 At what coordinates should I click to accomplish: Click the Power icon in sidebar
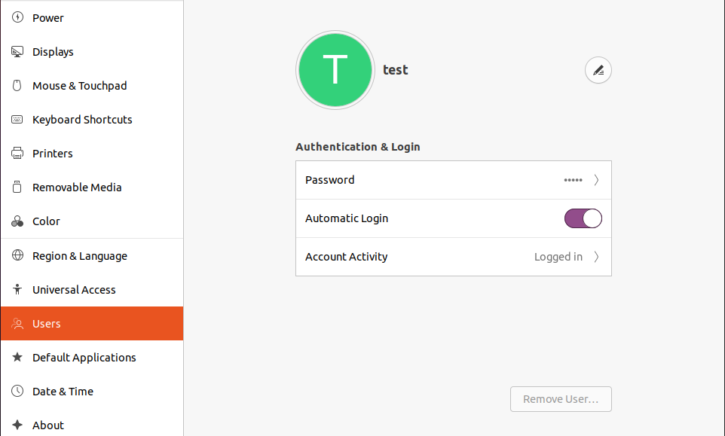point(17,18)
